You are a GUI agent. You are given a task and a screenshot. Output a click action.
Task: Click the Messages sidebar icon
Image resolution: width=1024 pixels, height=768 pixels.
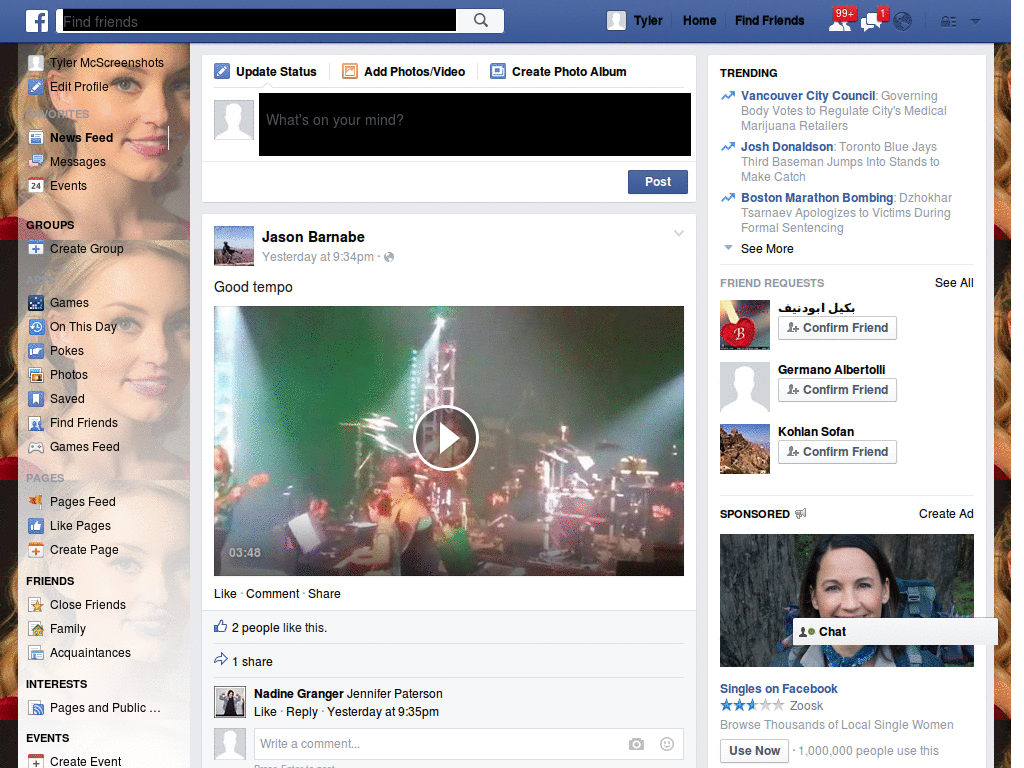[36, 162]
